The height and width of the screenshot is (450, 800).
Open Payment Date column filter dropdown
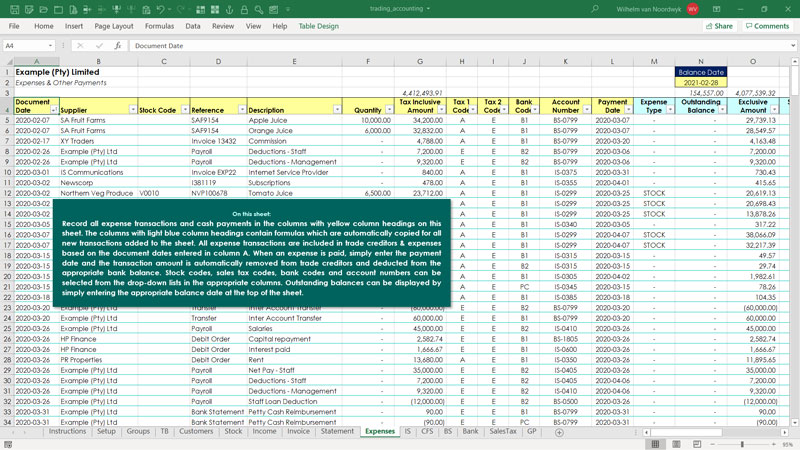pos(628,110)
